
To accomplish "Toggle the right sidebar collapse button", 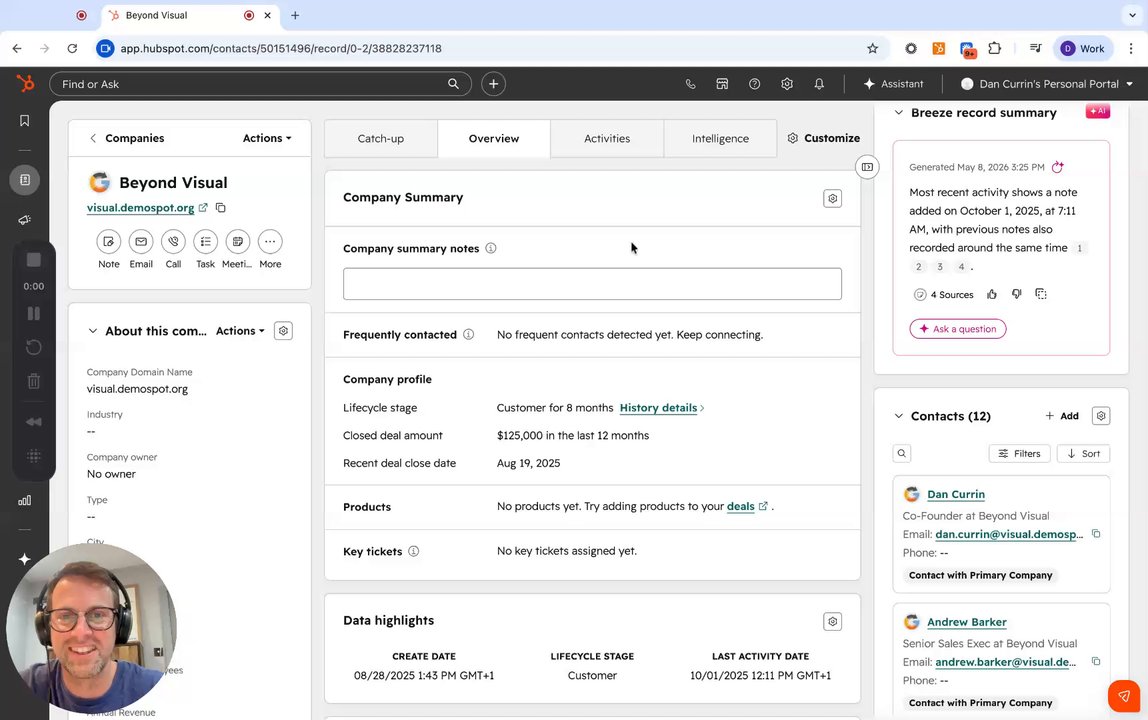I will [x=867, y=167].
